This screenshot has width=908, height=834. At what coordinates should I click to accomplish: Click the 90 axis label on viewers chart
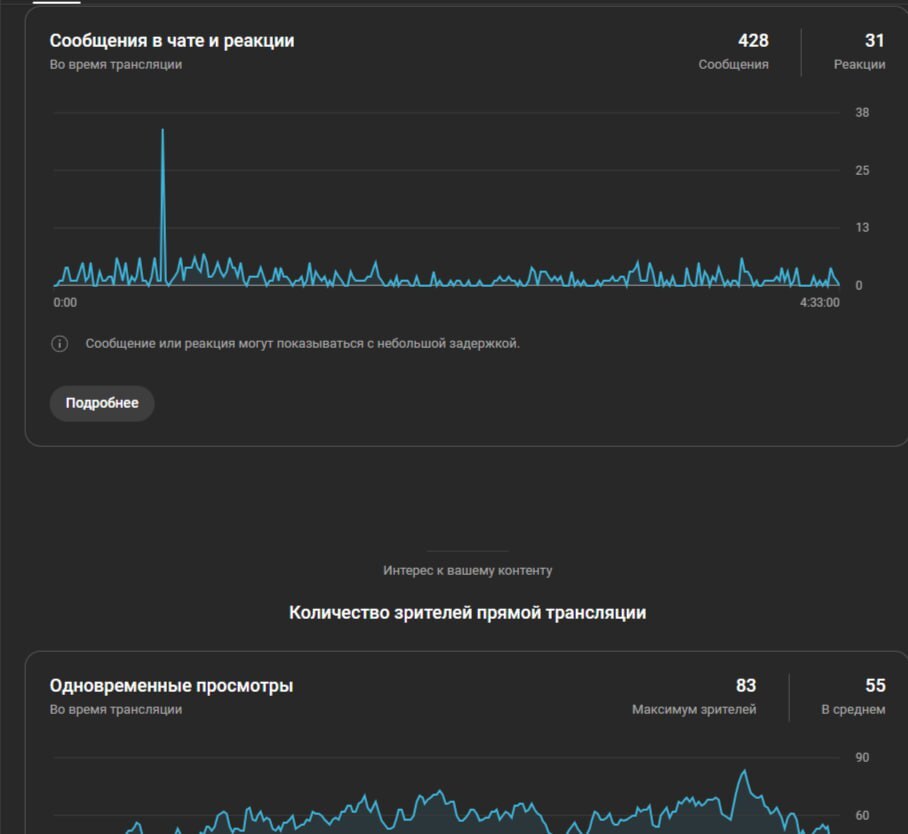862,758
